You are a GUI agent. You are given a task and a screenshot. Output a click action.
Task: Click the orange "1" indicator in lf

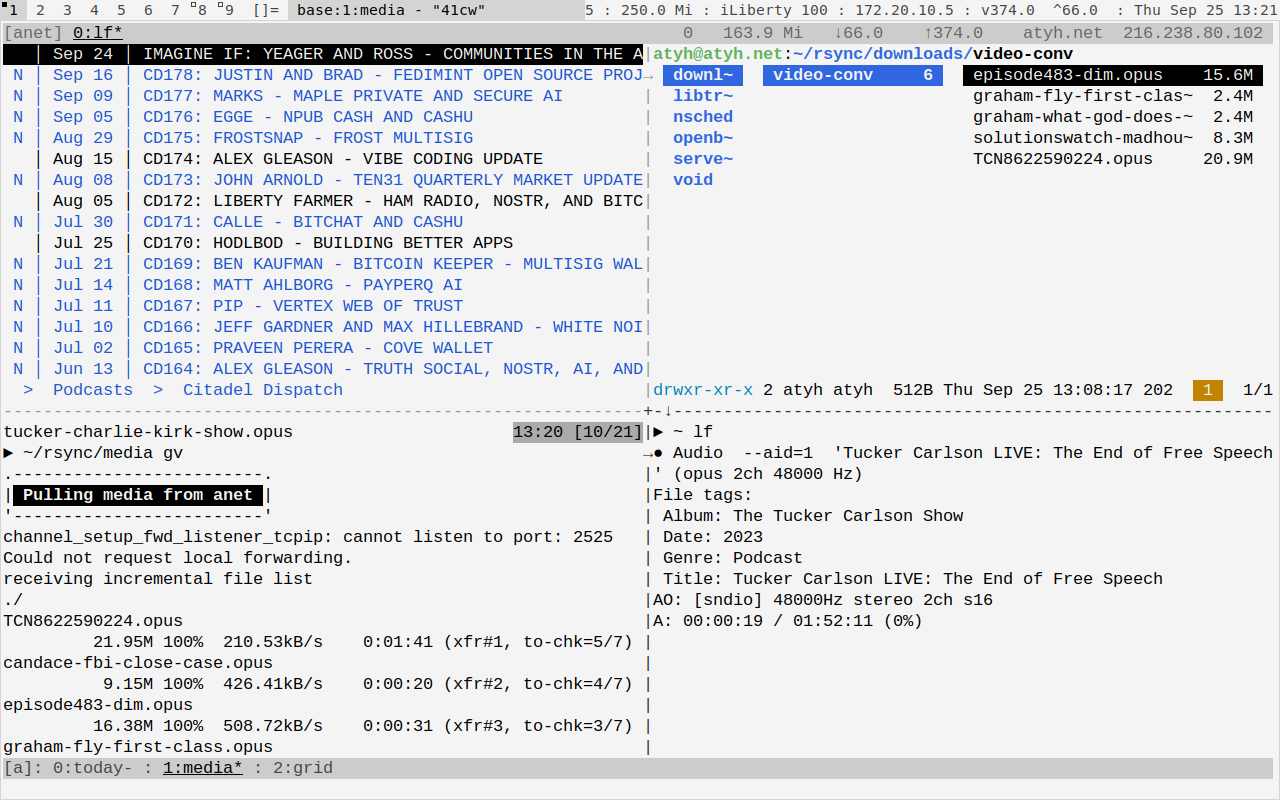click(x=1207, y=390)
